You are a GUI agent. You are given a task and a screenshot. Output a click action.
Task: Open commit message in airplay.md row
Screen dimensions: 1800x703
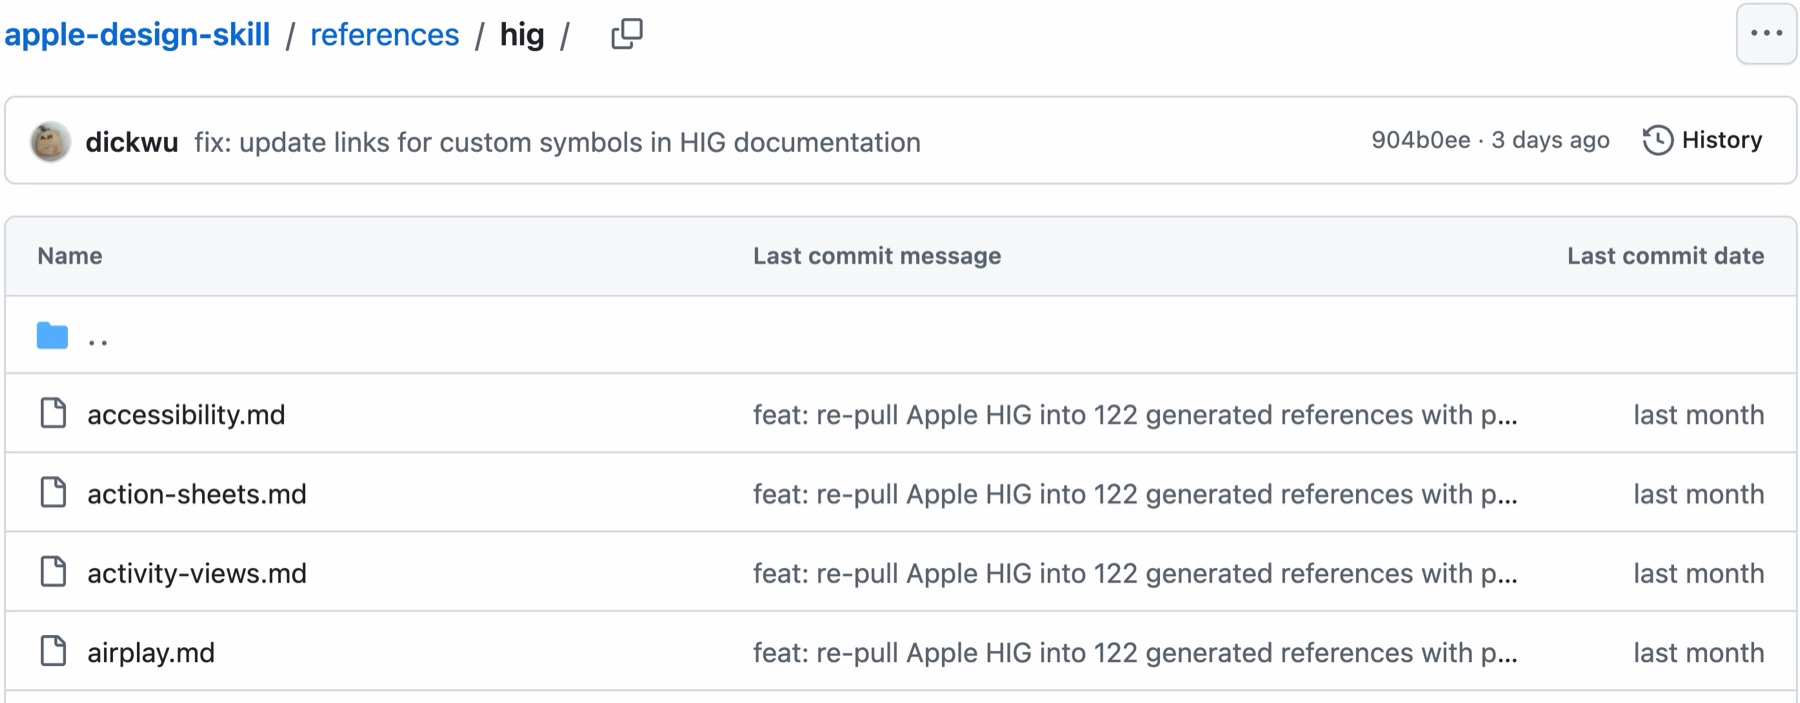coord(1135,653)
